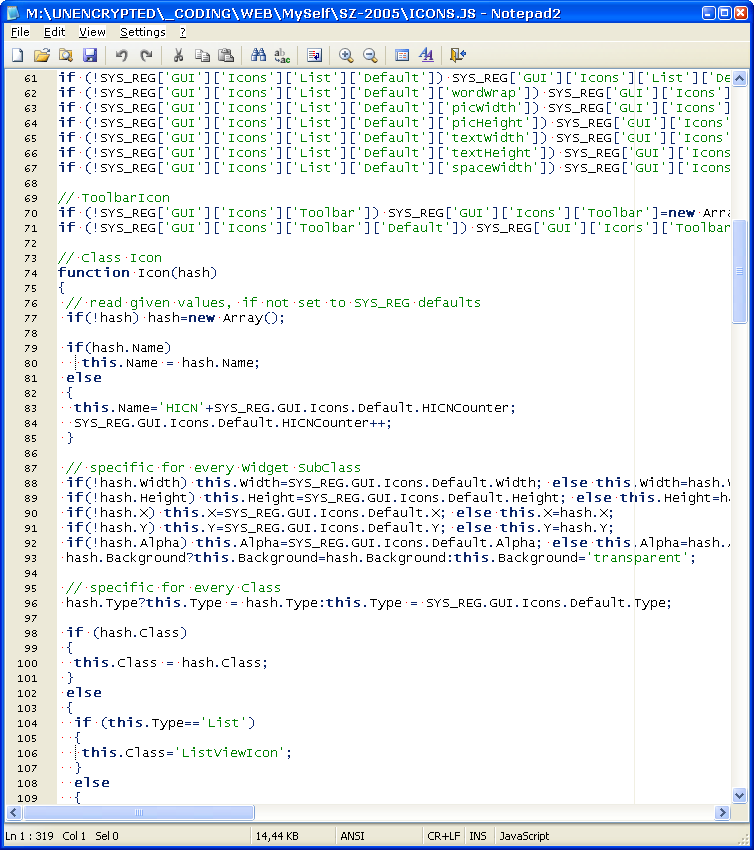Open the Select Scheme icon
754x850 pixels.
[x=402, y=55]
